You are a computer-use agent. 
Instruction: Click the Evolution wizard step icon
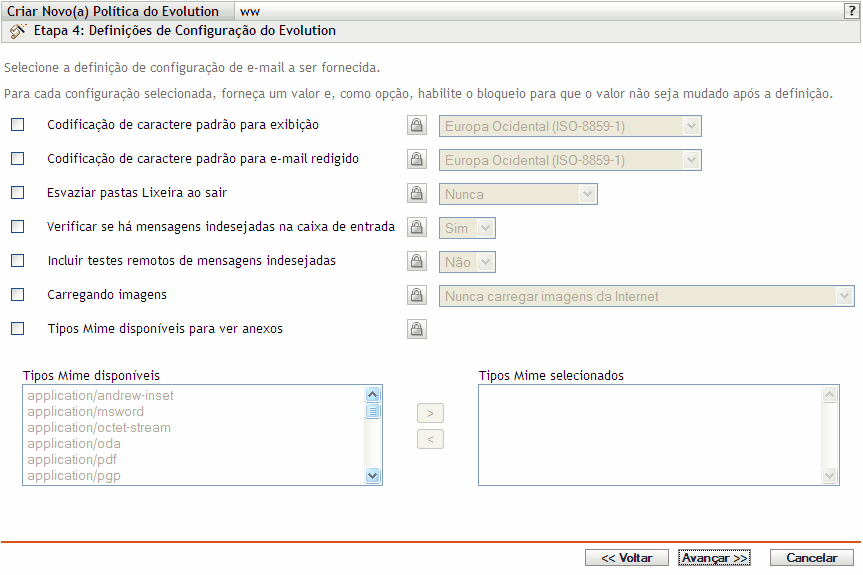(18, 31)
